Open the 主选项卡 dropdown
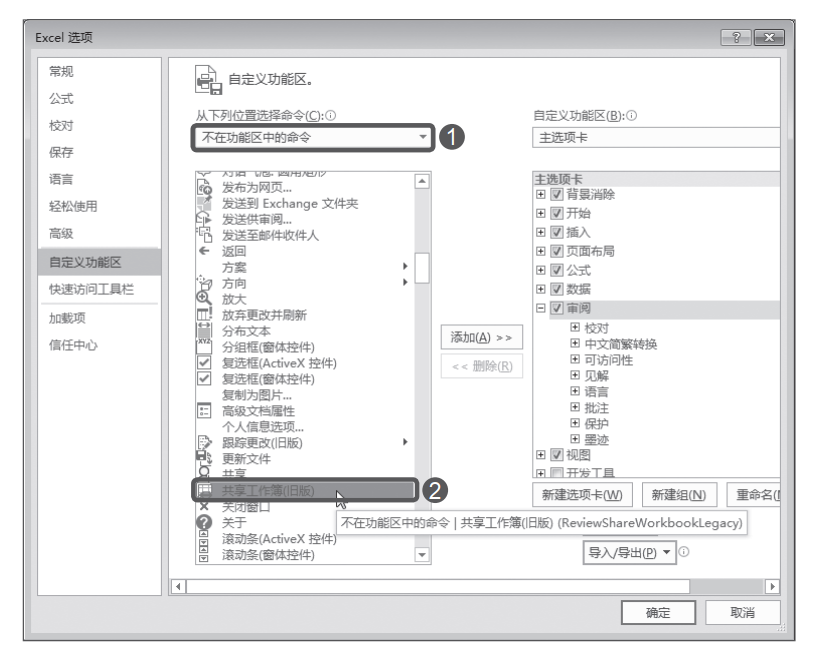817x661 pixels. coord(657,138)
